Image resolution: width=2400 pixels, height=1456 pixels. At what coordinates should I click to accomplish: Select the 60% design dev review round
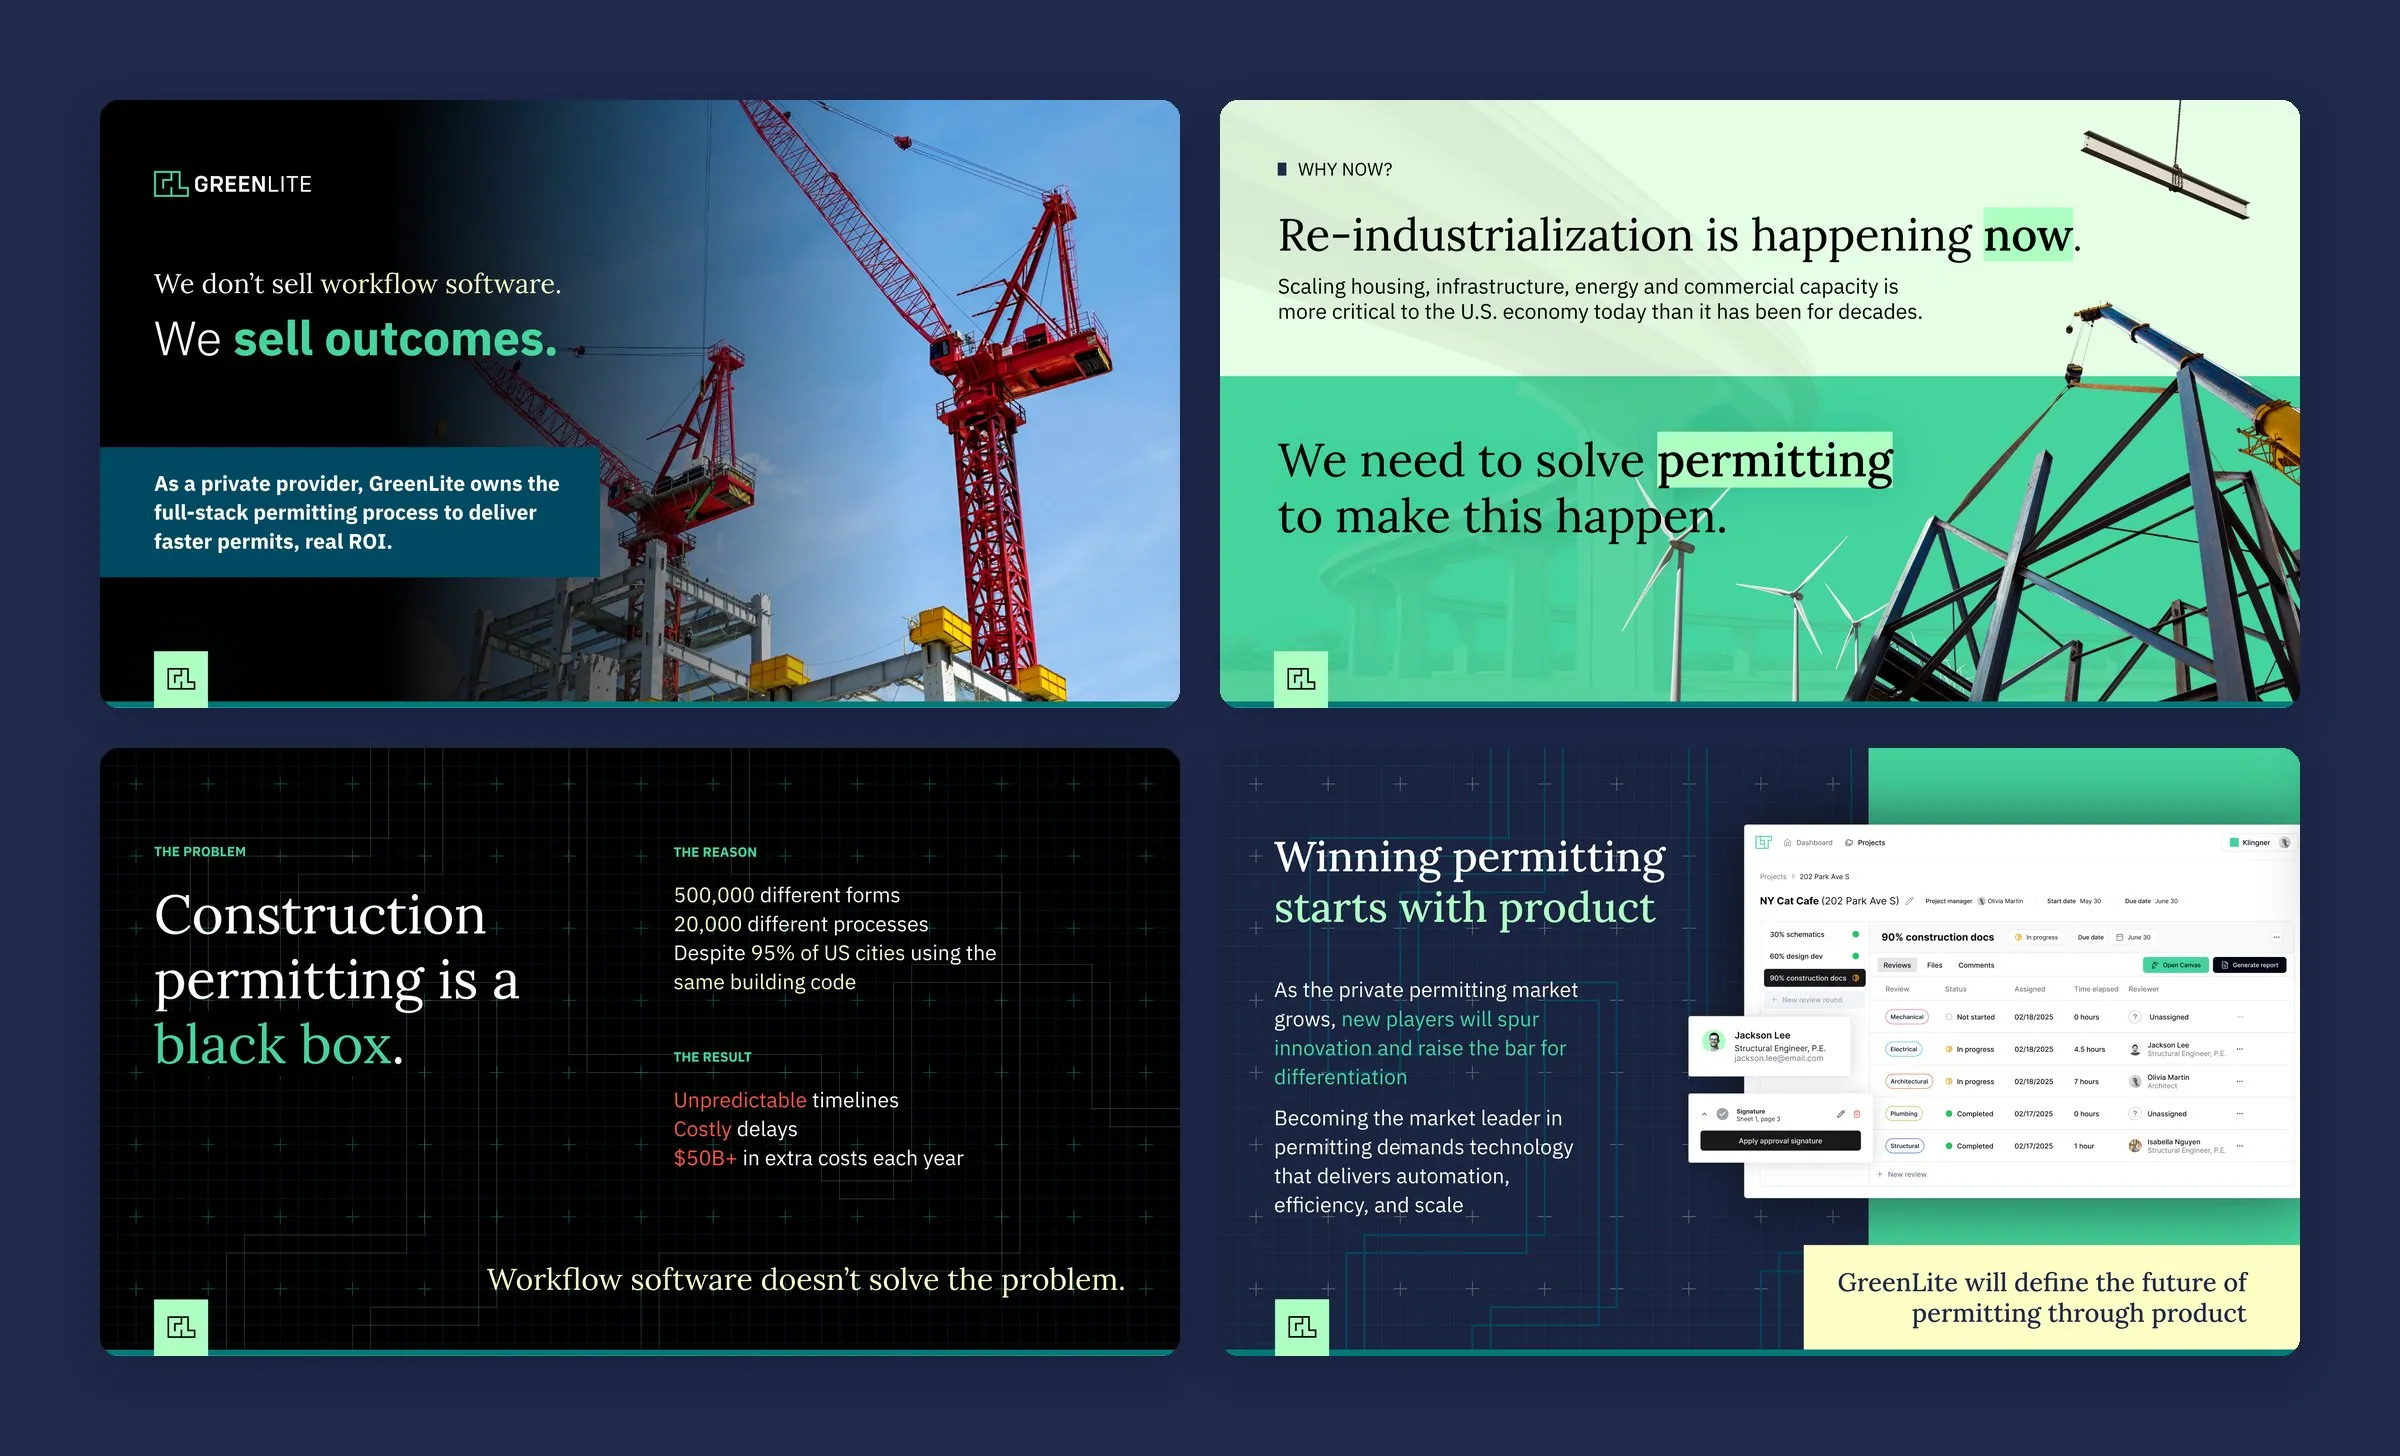click(1815, 956)
